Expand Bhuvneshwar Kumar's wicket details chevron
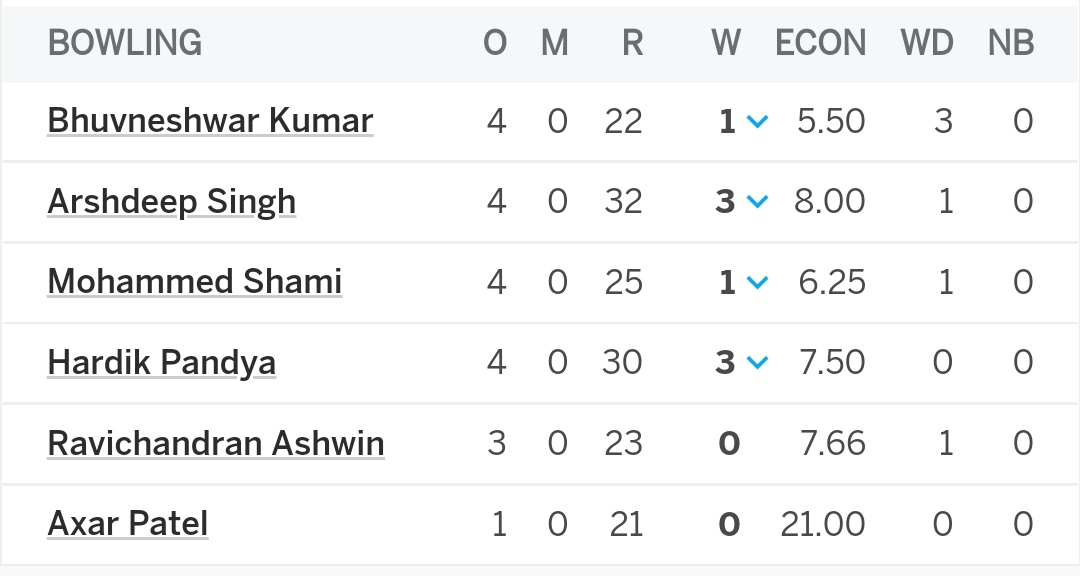The height and width of the screenshot is (576, 1080). click(757, 122)
